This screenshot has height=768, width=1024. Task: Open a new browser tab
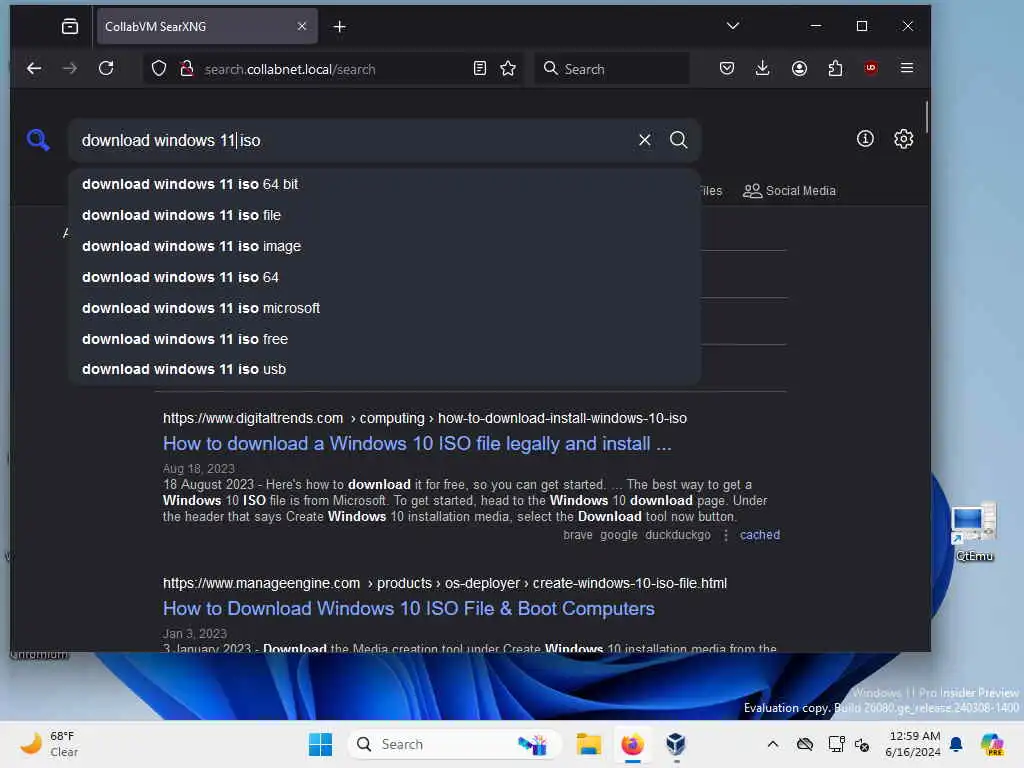(x=340, y=27)
